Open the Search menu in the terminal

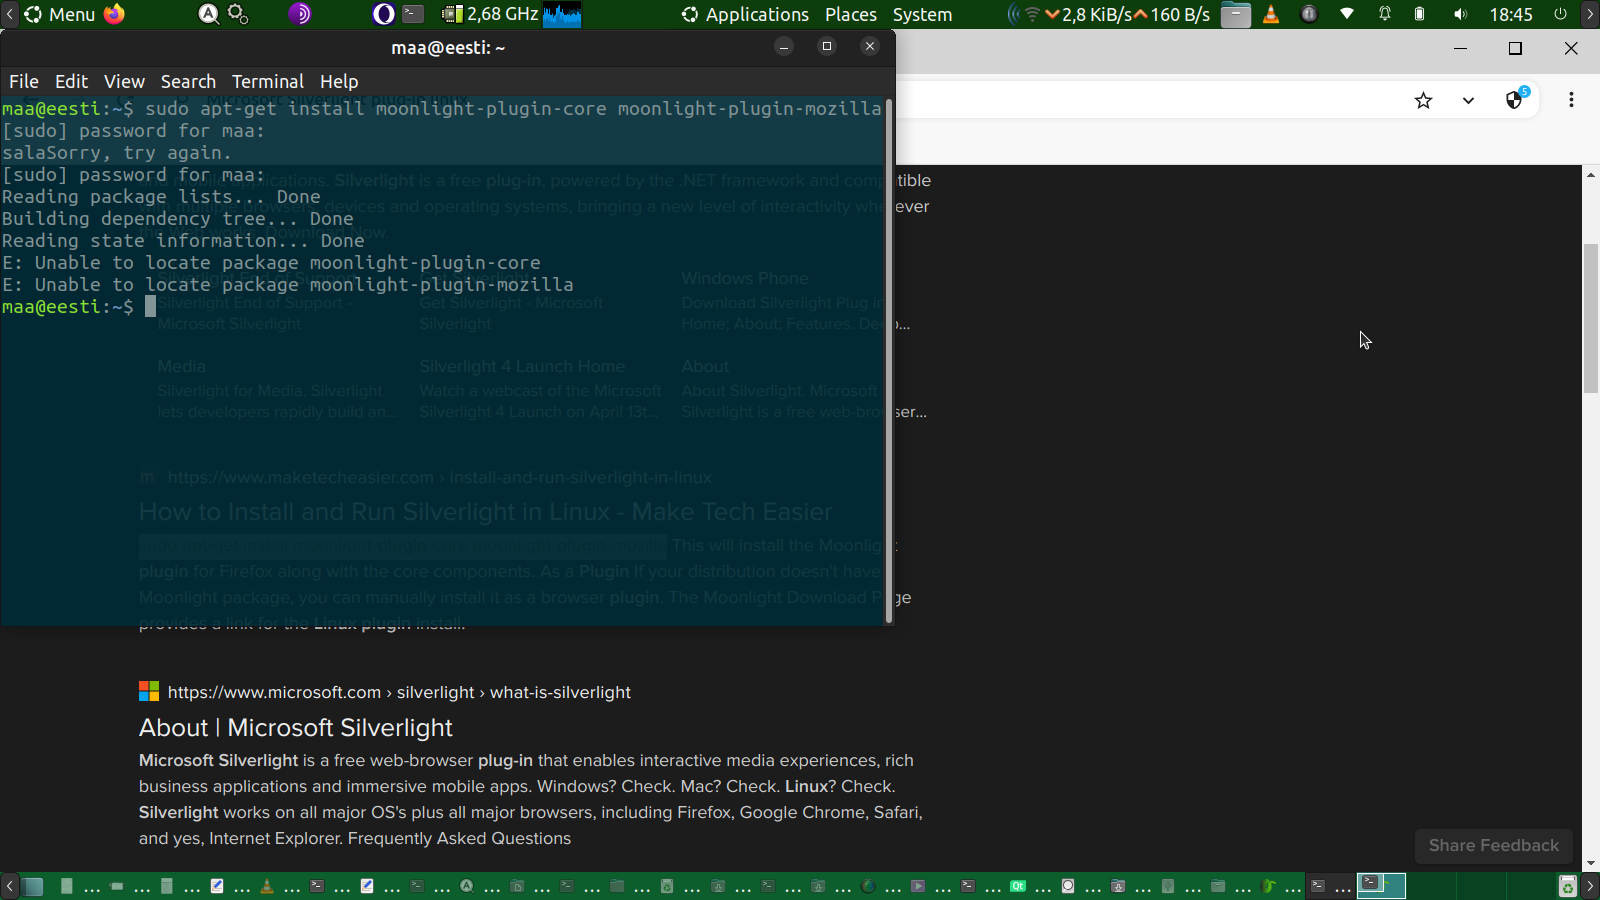[x=188, y=82]
